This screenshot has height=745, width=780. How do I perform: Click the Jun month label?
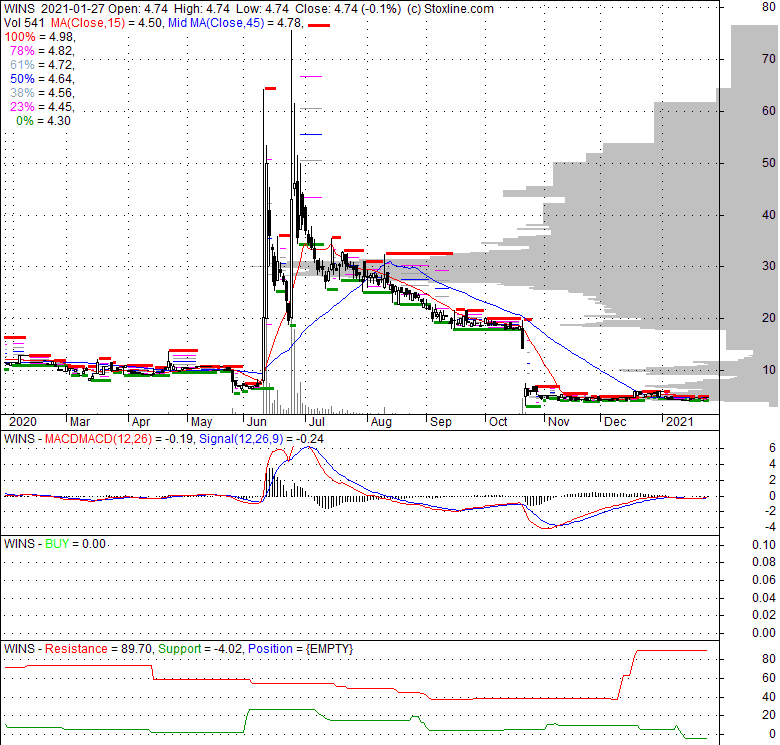click(x=257, y=422)
